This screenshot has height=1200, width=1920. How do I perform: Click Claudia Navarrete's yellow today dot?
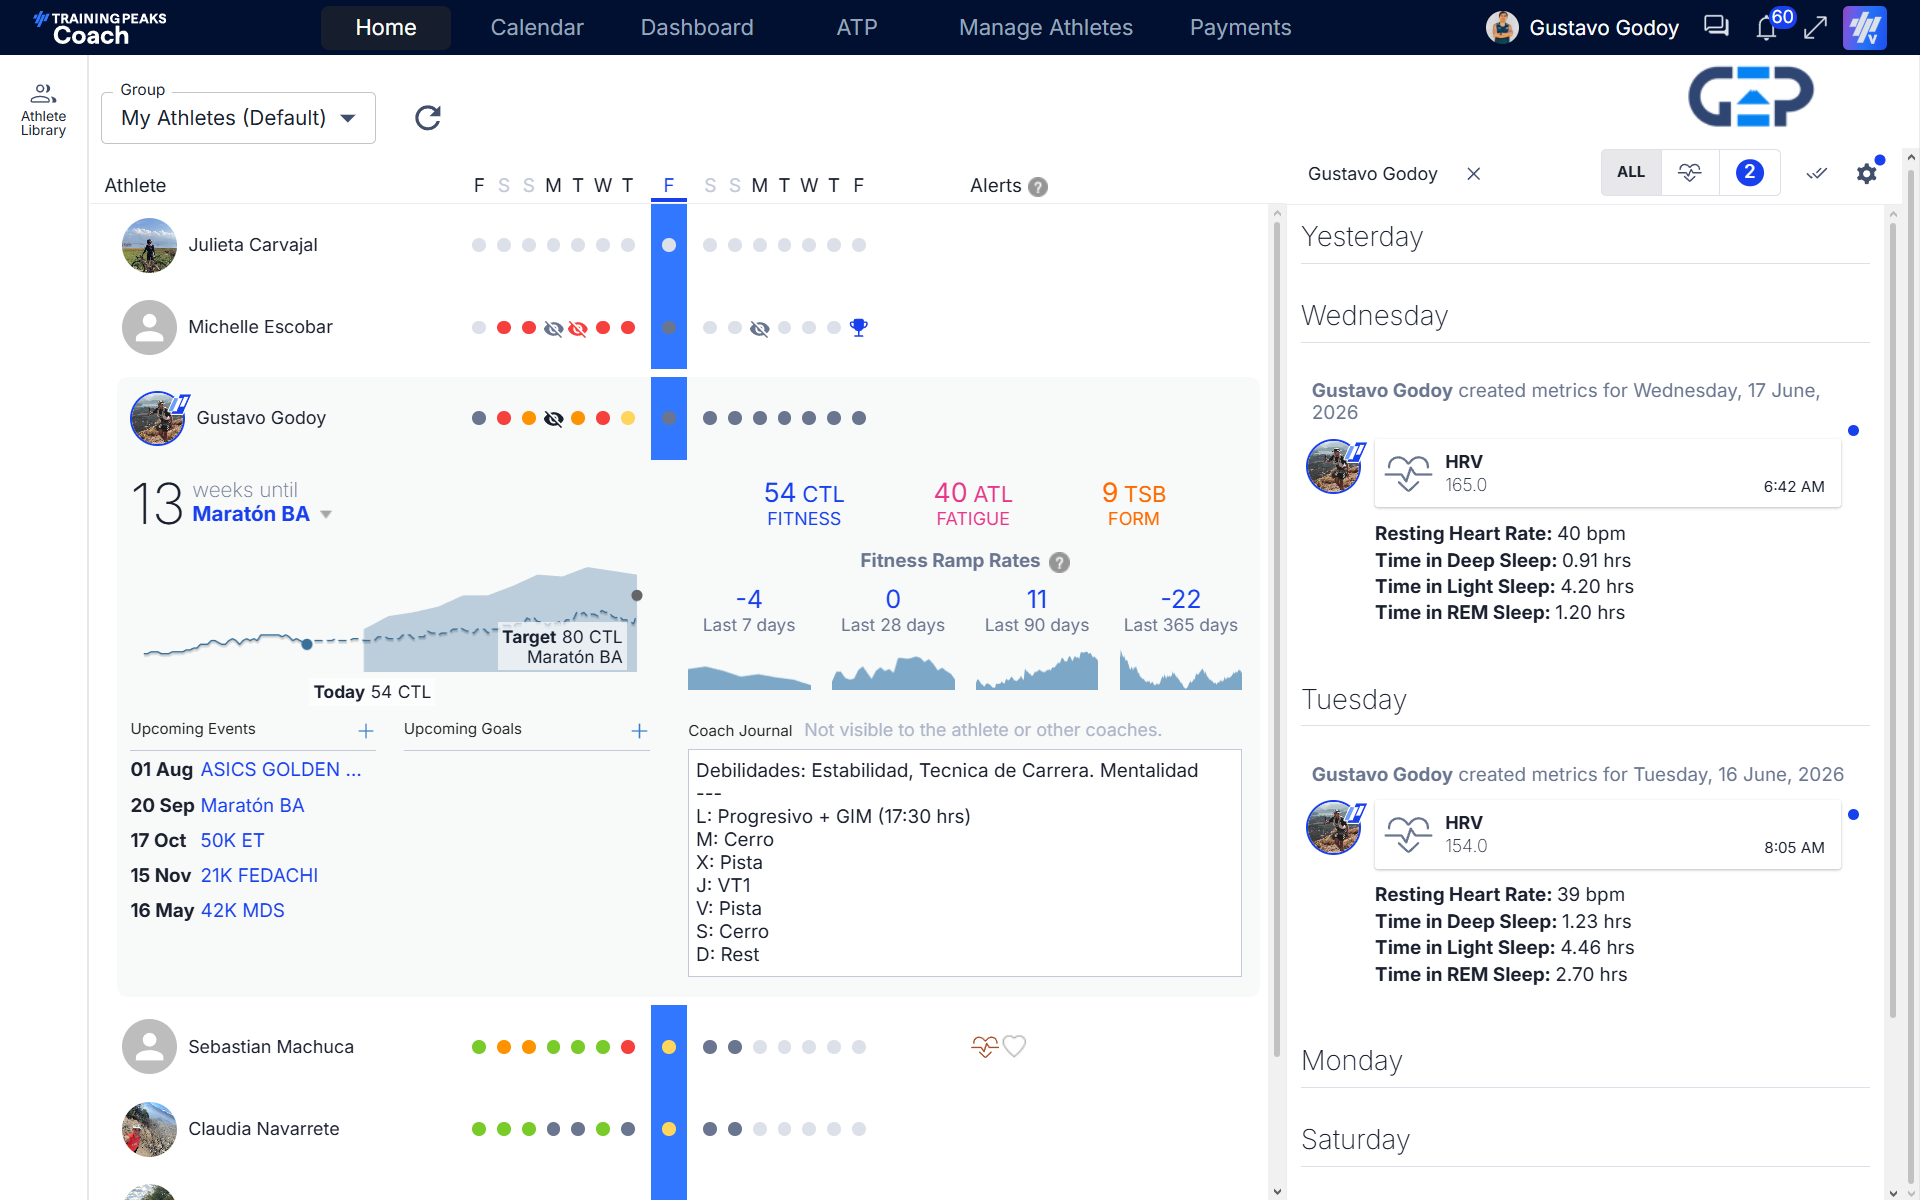pyautogui.click(x=669, y=1129)
